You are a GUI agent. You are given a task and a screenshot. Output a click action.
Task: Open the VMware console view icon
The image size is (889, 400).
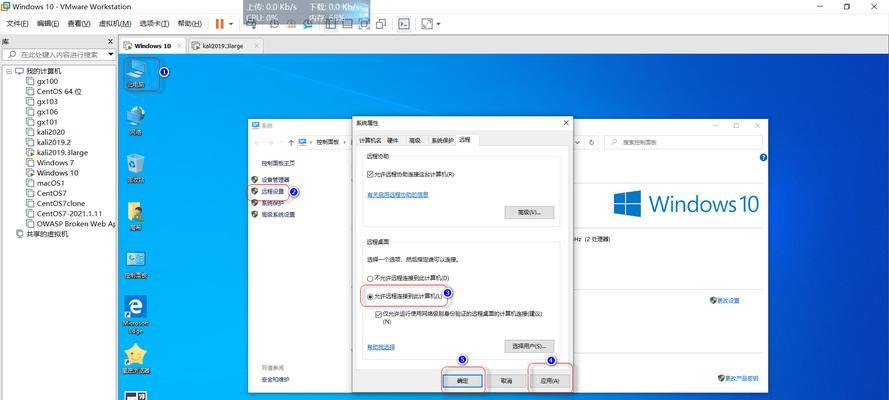(404, 24)
